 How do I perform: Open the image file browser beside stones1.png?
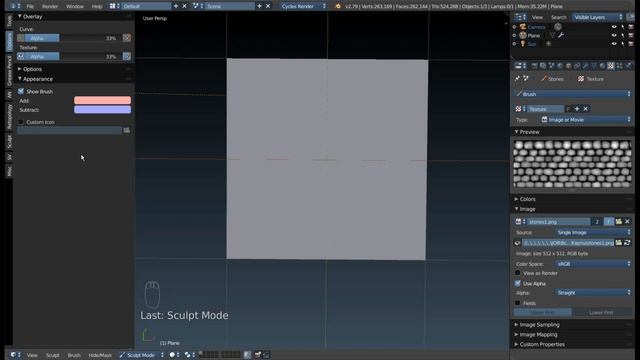(x=619, y=222)
